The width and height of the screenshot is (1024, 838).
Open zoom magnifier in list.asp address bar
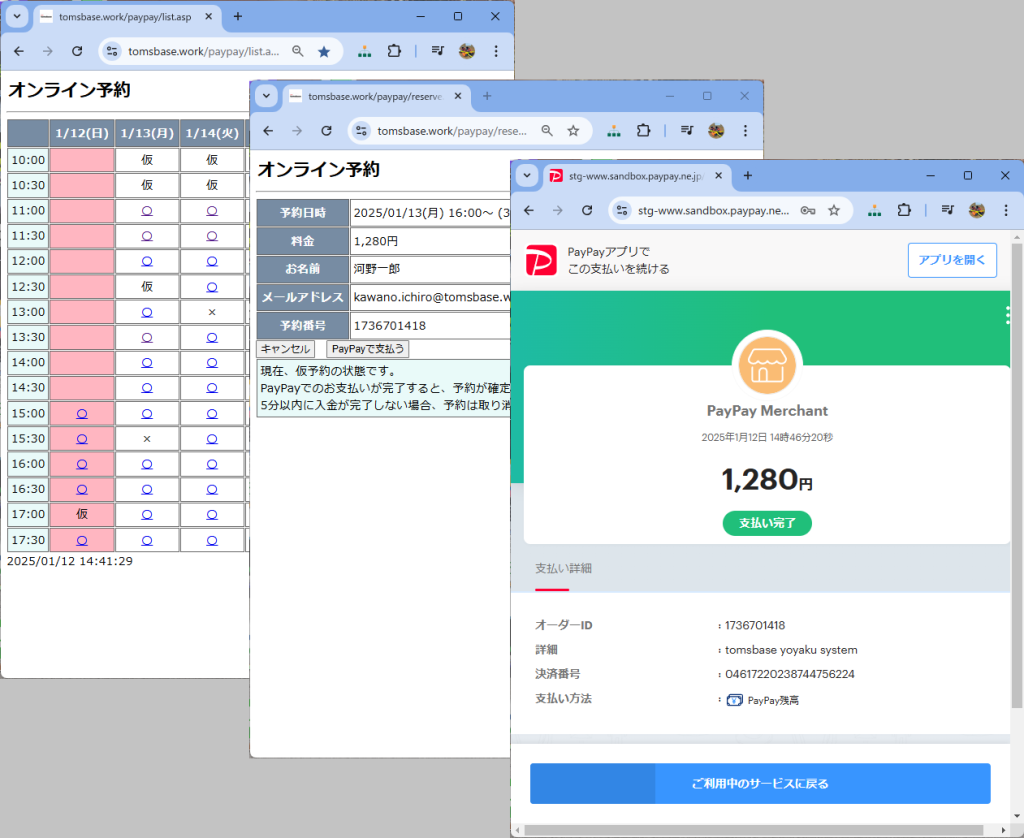point(298,51)
